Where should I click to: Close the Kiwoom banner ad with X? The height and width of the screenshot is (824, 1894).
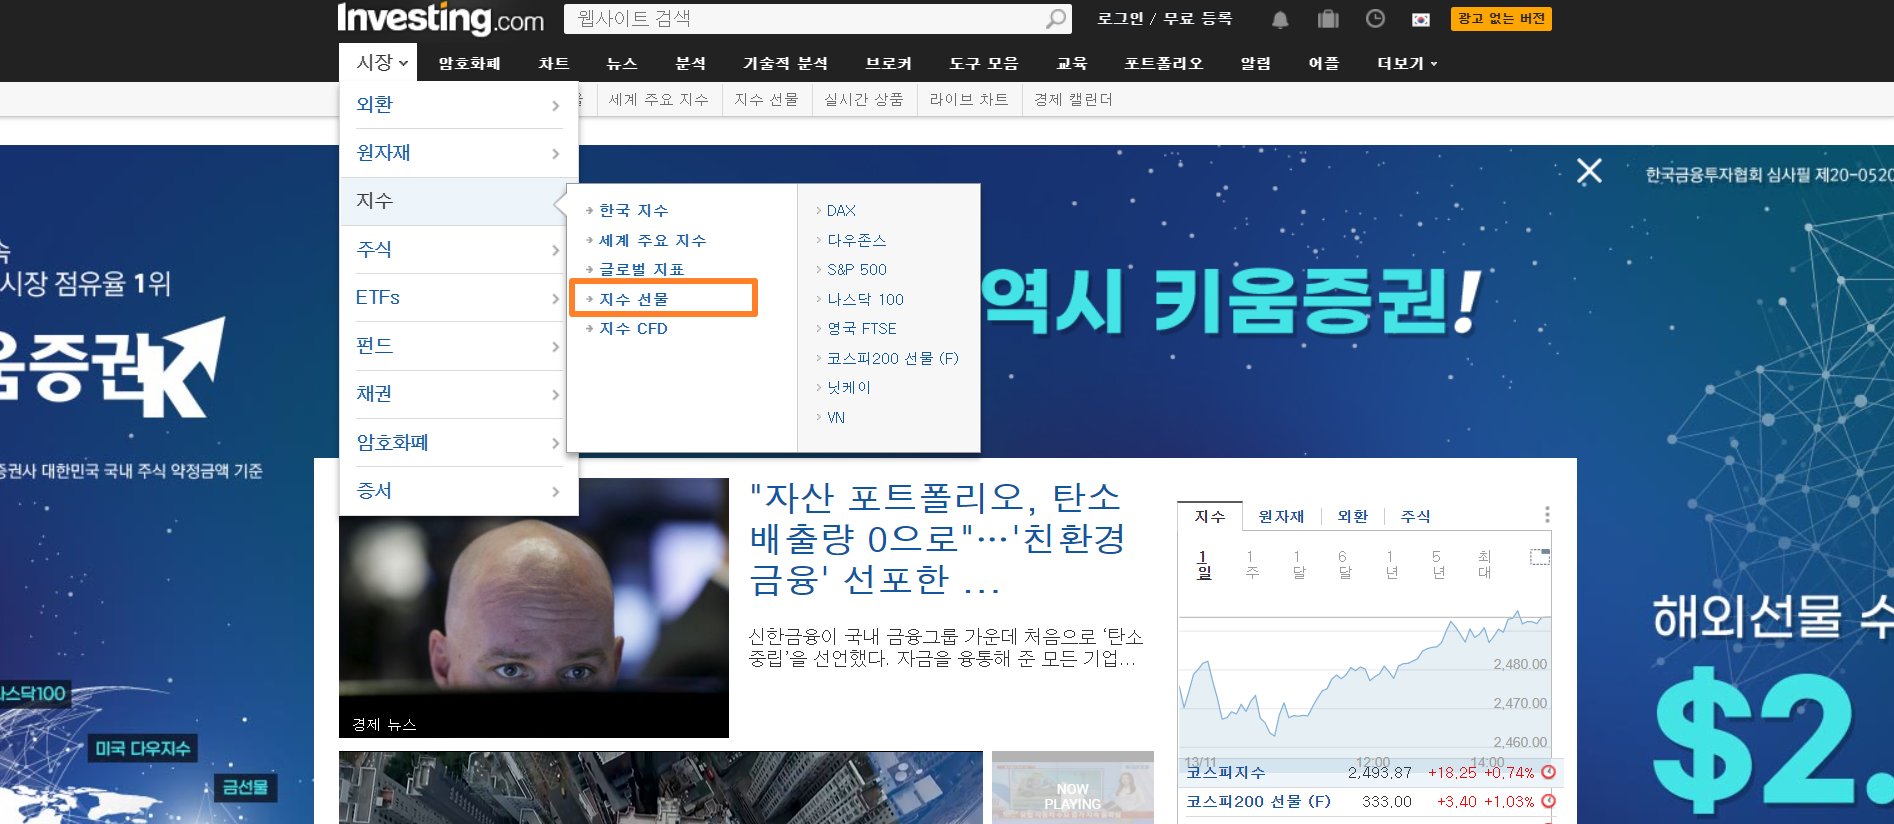coord(1589,171)
